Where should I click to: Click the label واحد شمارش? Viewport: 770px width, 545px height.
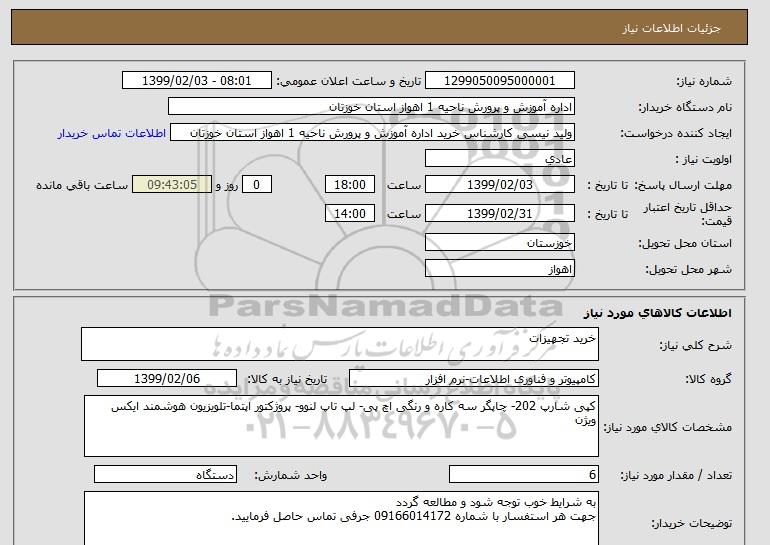coord(291,475)
